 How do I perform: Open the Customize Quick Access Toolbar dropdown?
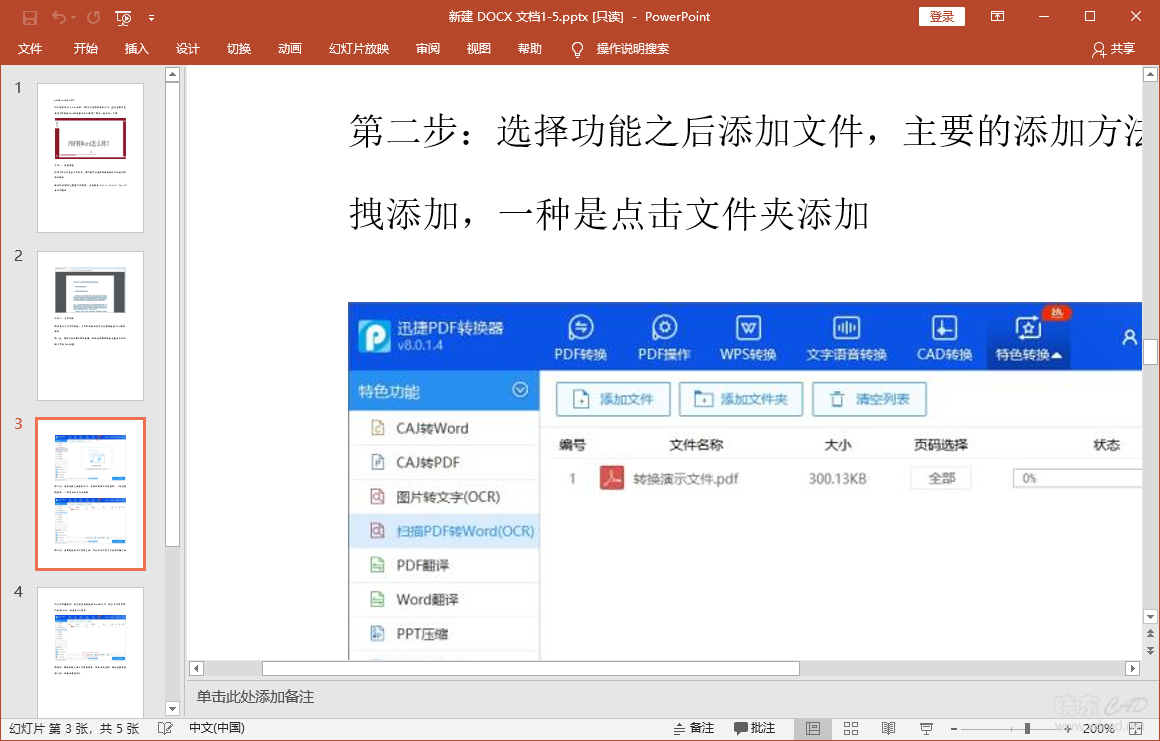(152, 18)
